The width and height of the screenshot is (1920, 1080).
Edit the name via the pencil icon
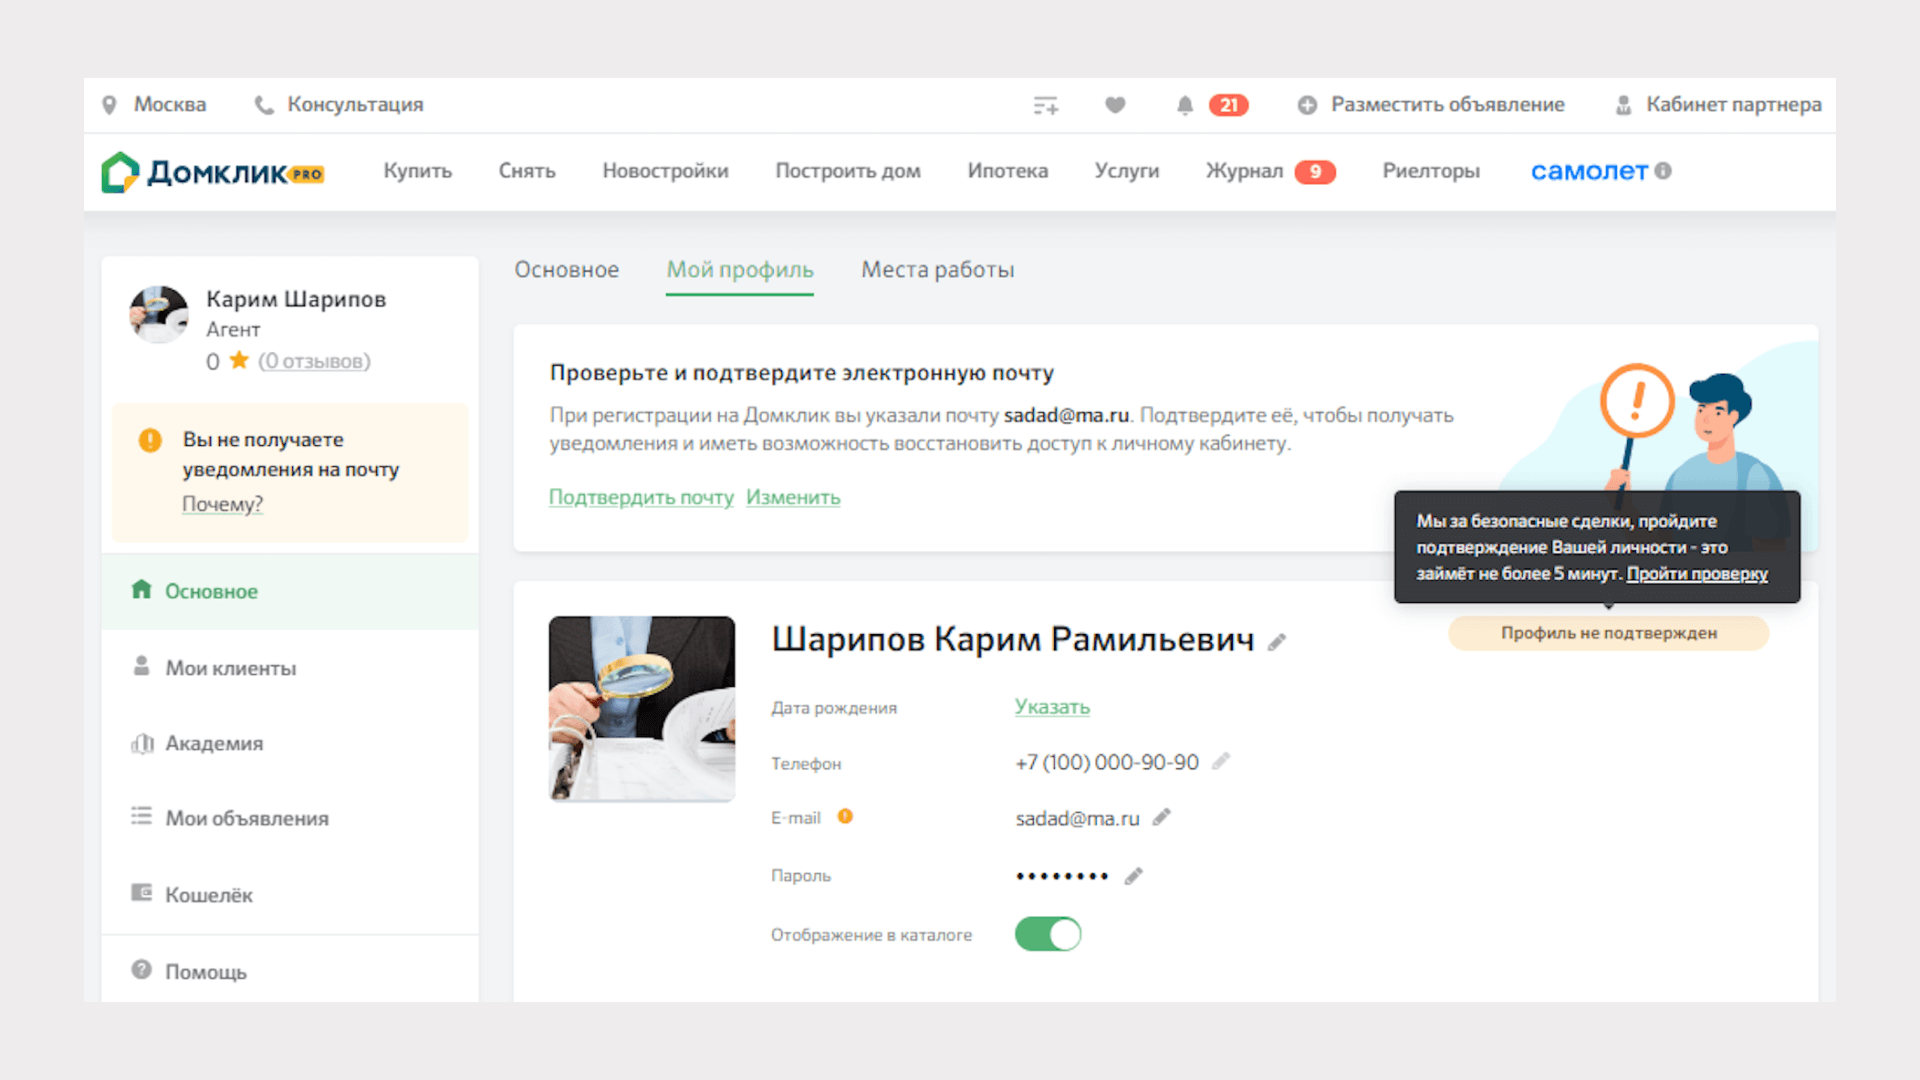(x=1277, y=642)
